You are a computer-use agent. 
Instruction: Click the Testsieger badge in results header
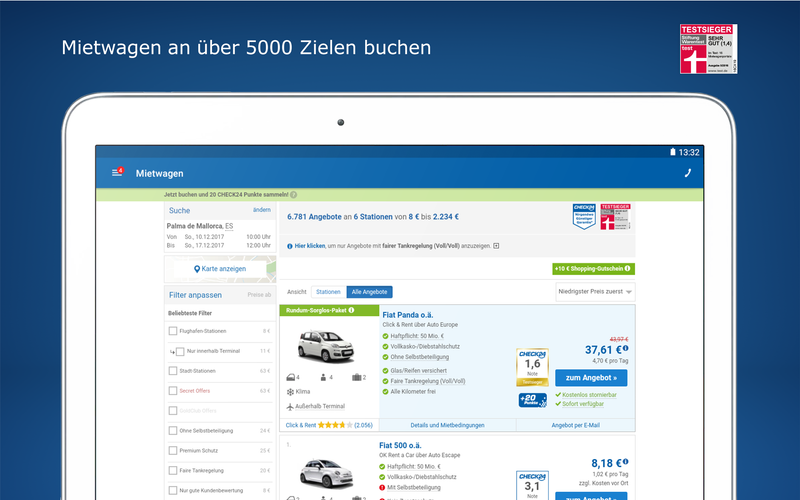[615, 216]
